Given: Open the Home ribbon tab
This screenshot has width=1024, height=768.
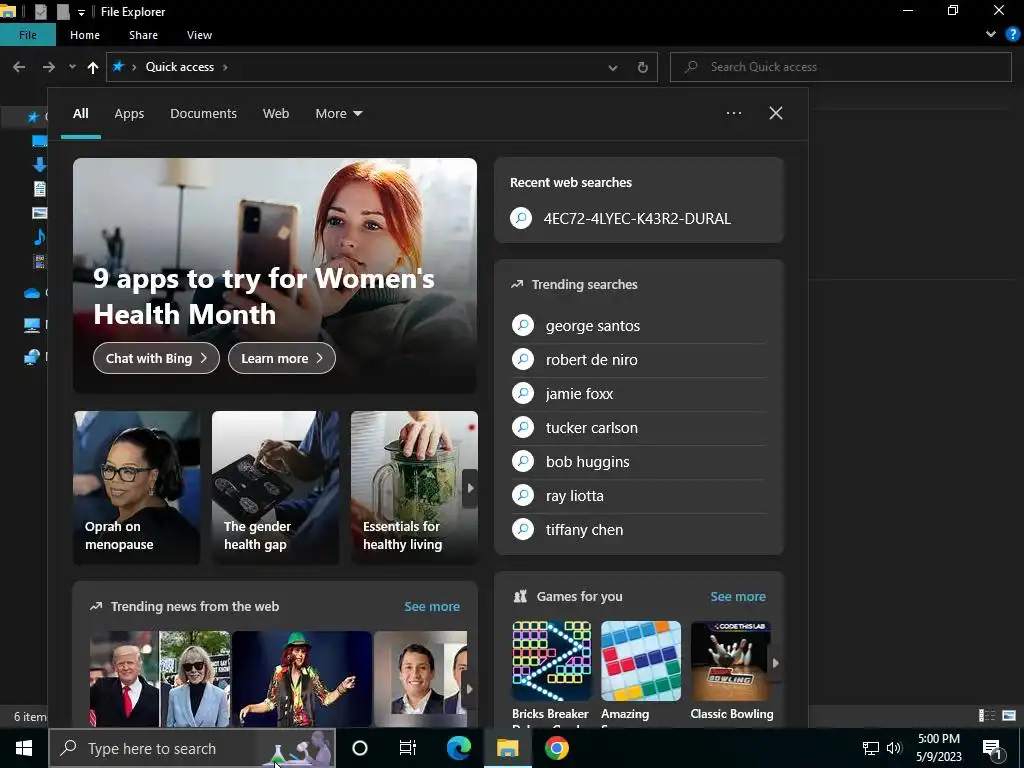Looking at the screenshot, I should pos(85,35).
